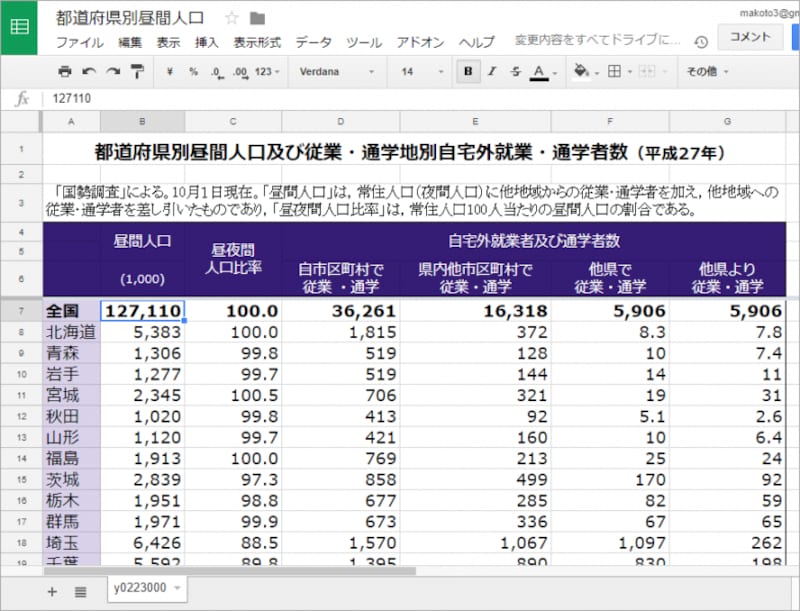This screenshot has height=611, width=800.
Task: Click the Print icon in the toolbar
Action: click(x=64, y=71)
